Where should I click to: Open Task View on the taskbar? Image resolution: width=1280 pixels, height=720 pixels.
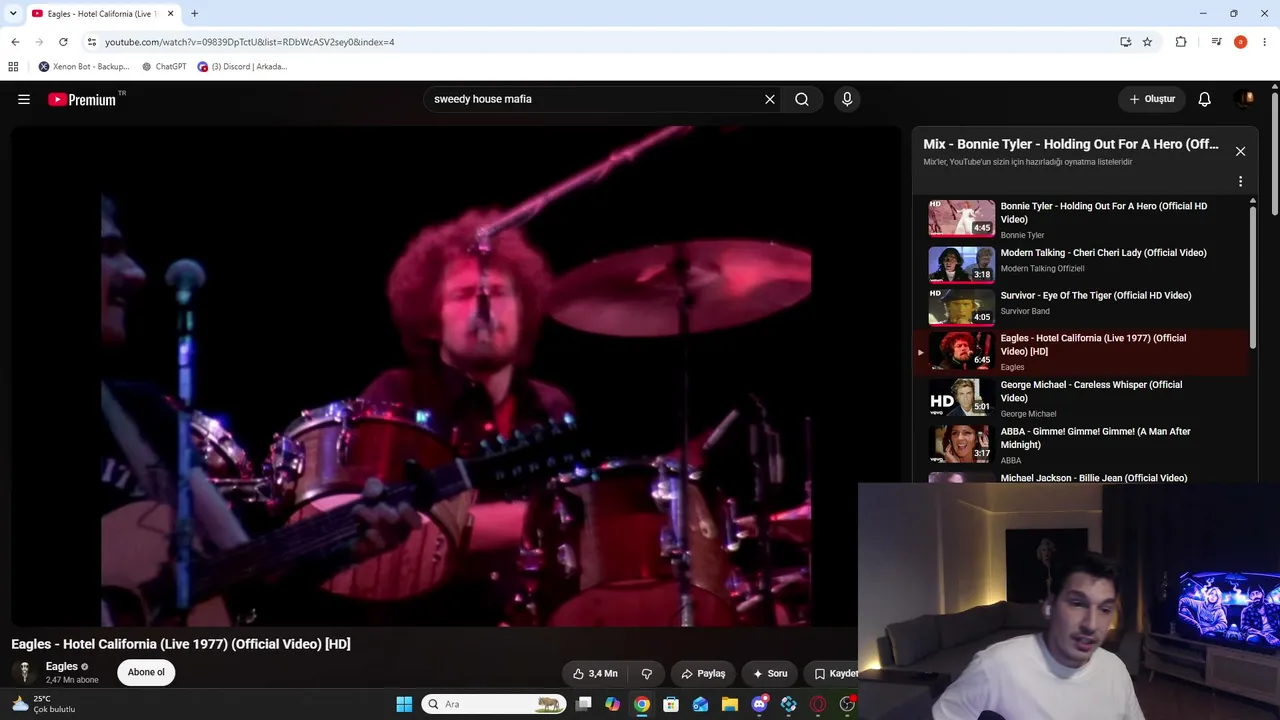pos(584,704)
